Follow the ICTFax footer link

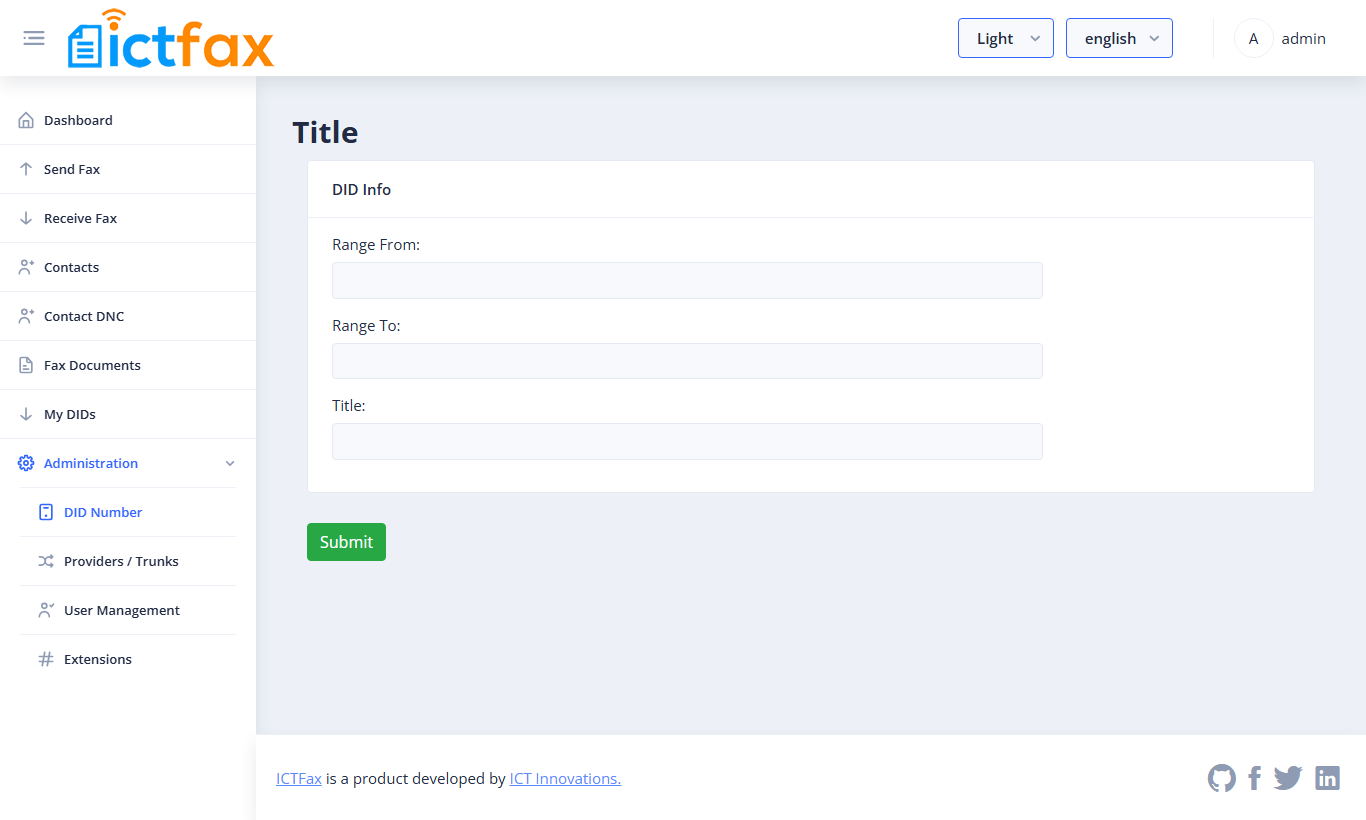pos(299,778)
